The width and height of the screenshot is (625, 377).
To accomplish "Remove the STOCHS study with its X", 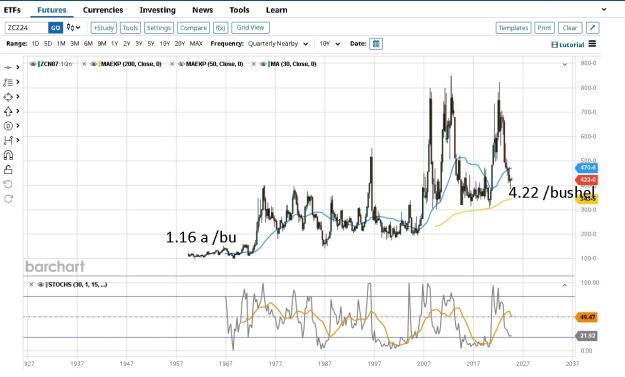I will [x=31, y=285].
